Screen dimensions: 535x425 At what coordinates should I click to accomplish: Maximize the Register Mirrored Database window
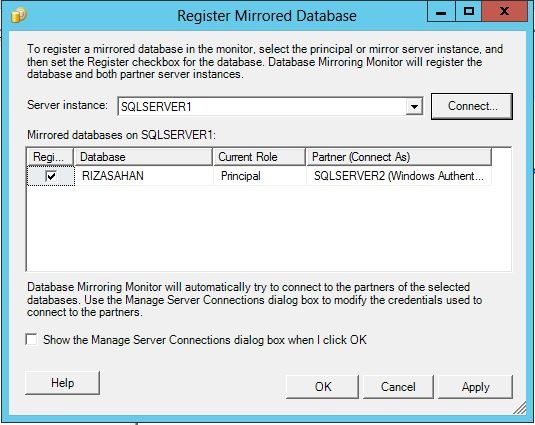tap(469, 13)
